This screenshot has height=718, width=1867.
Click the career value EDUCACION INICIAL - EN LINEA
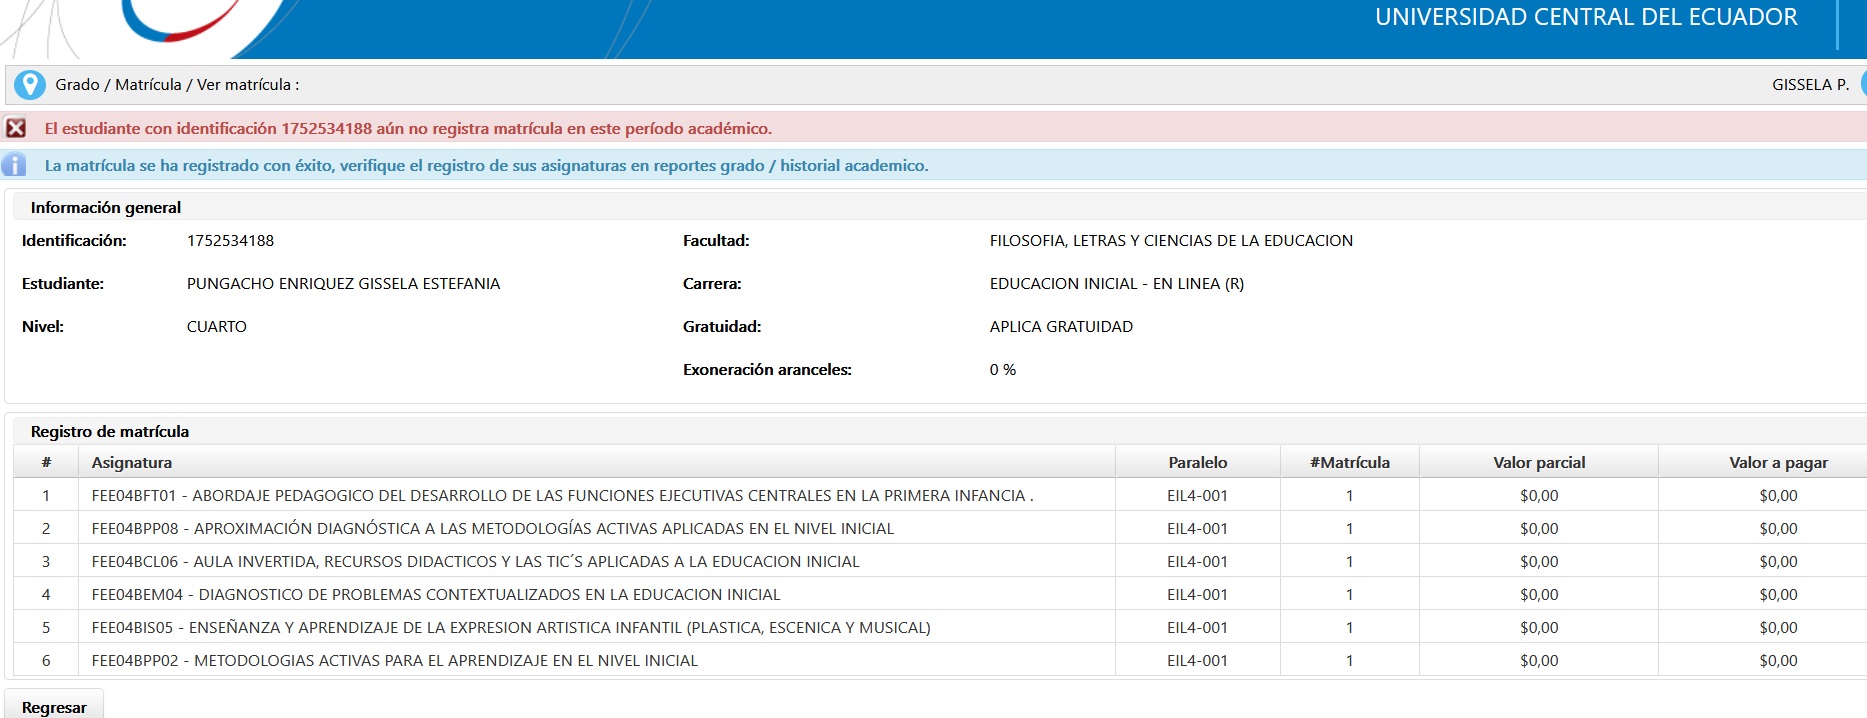(x=1117, y=283)
